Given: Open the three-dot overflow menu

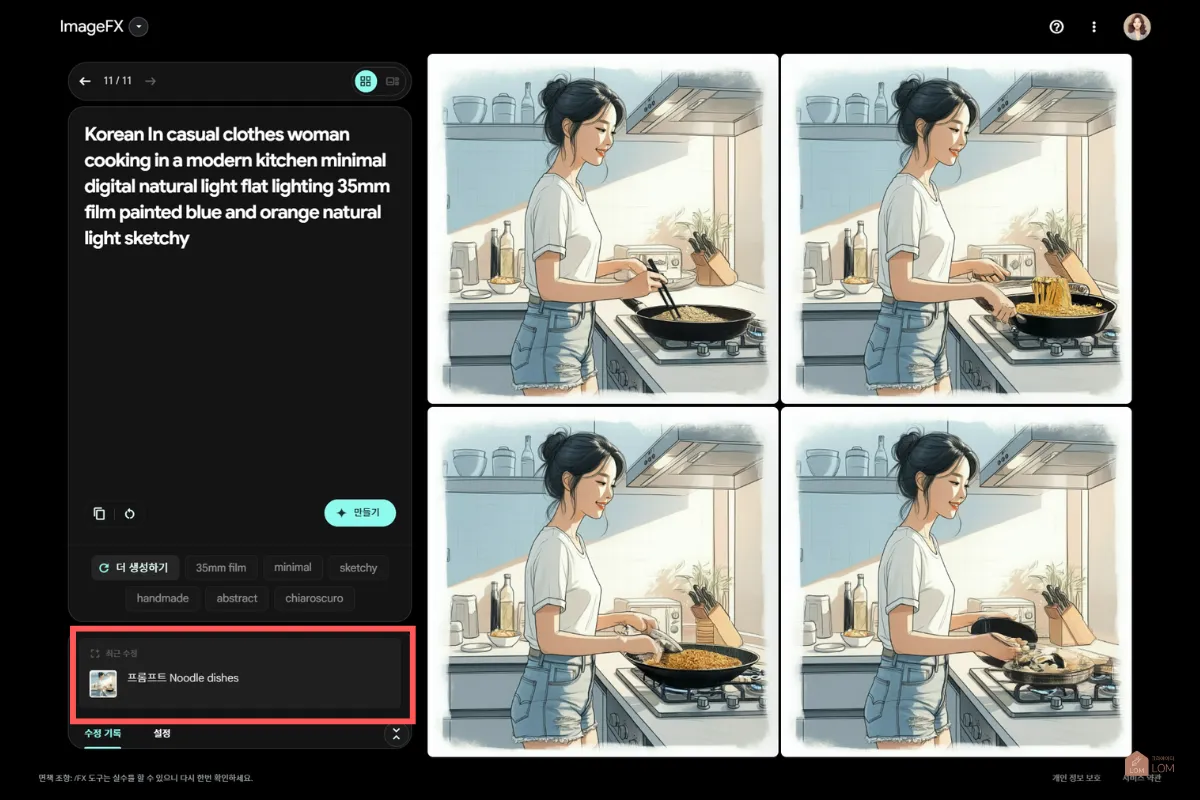Looking at the screenshot, I should pos(1093,27).
